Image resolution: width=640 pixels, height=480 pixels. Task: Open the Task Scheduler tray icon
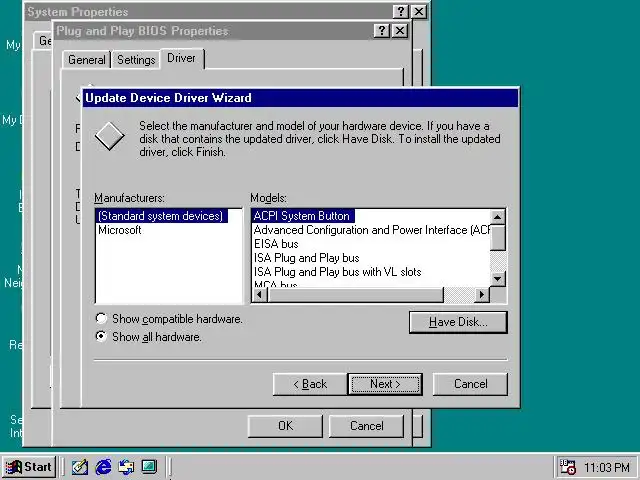[x=567, y=467]
